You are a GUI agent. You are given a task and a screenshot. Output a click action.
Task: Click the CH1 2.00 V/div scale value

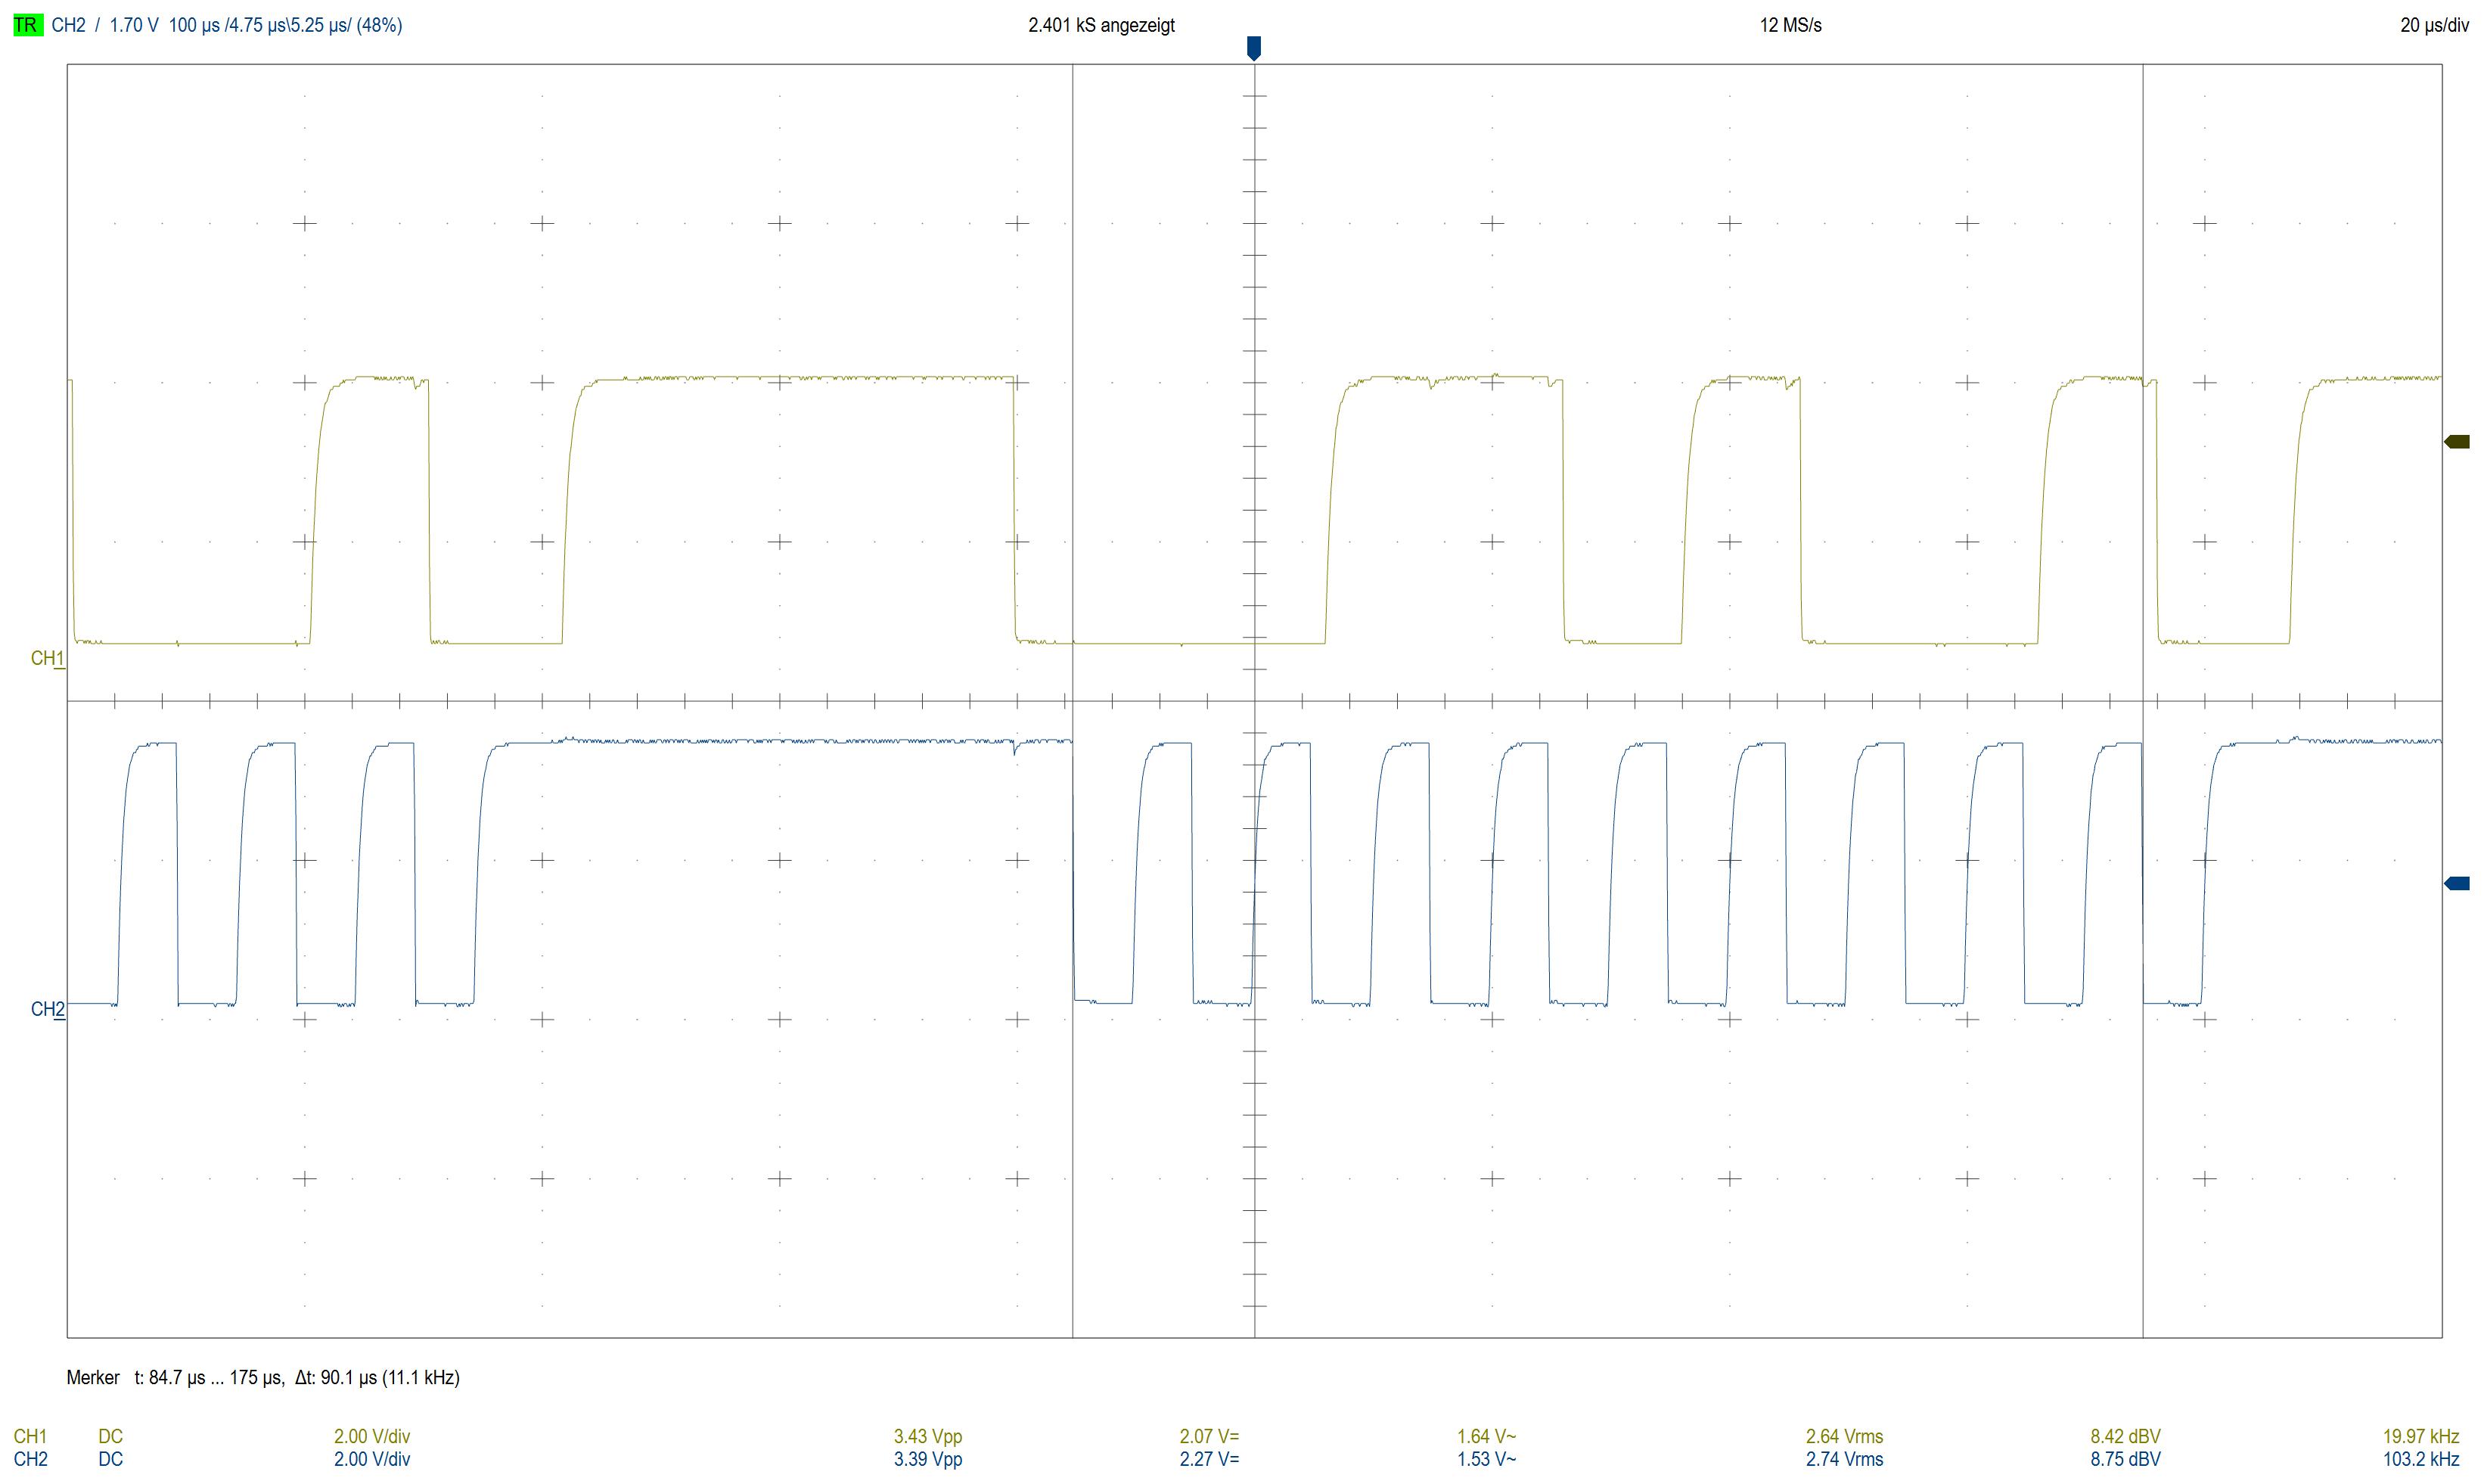[372, 1436]
